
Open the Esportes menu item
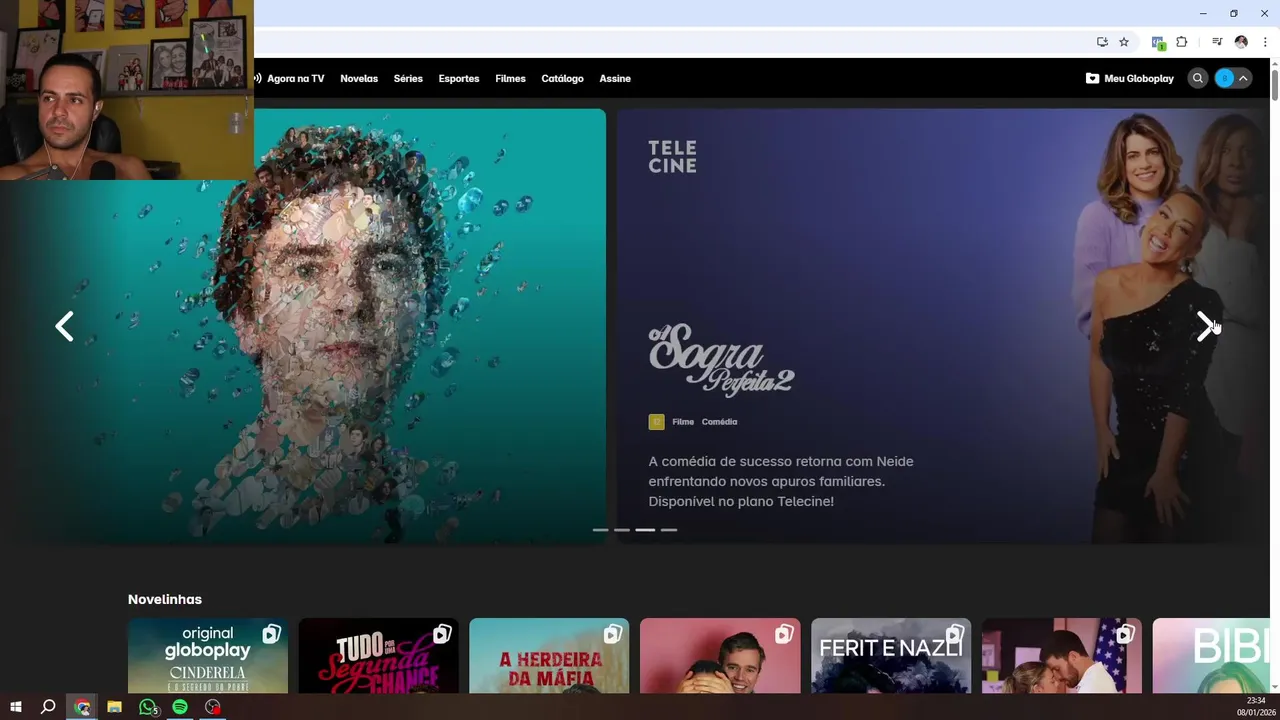[459, 78]
